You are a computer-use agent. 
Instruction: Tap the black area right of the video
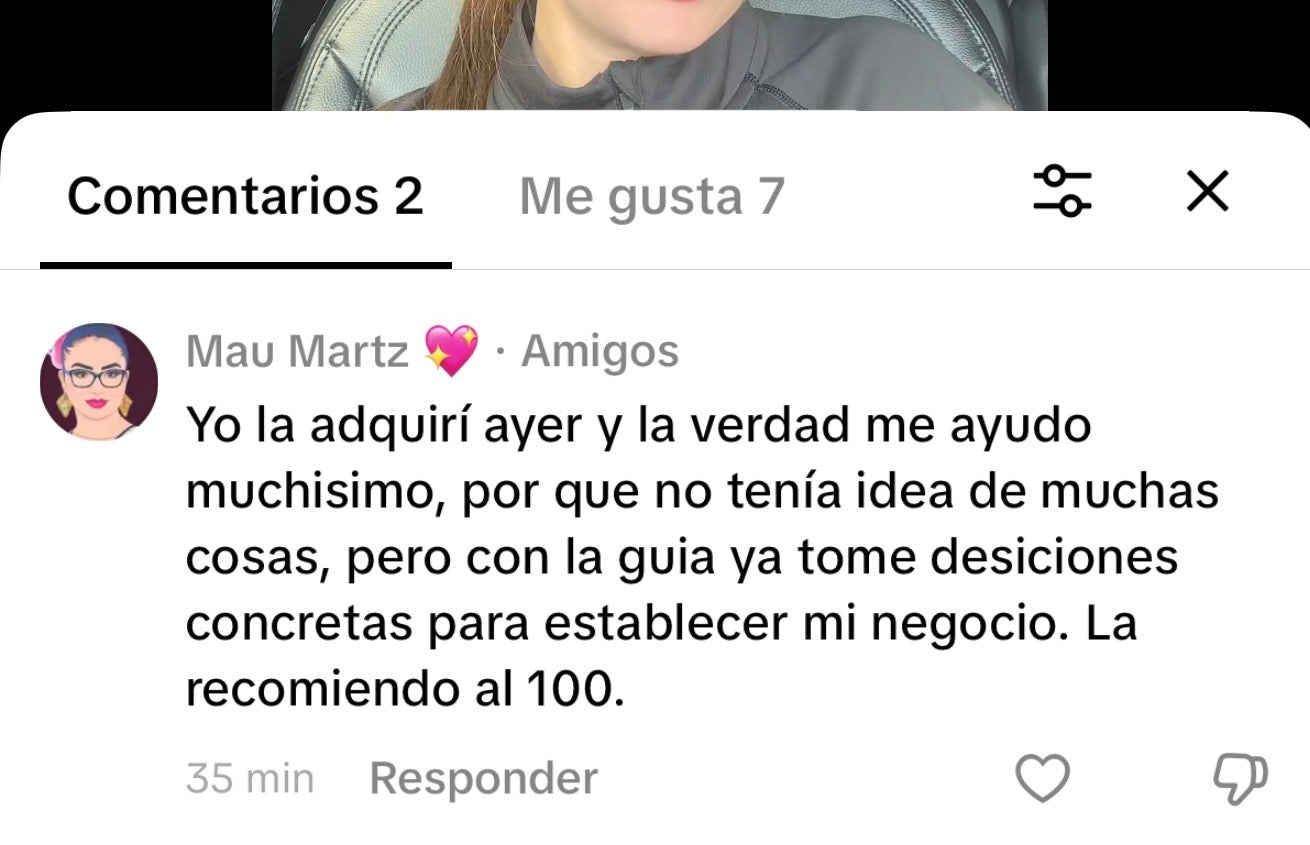tap(1178, 55)
